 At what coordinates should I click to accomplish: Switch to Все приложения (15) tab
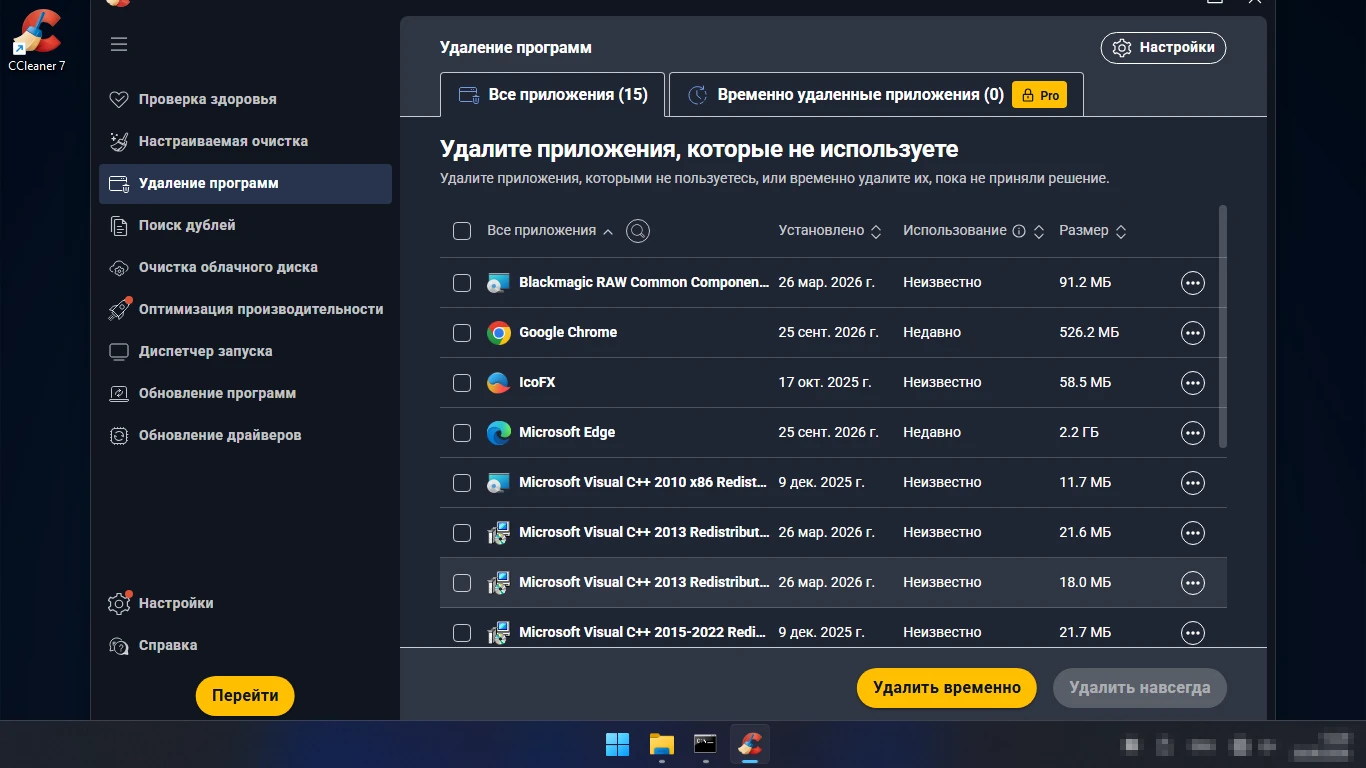tap(553, 95)
